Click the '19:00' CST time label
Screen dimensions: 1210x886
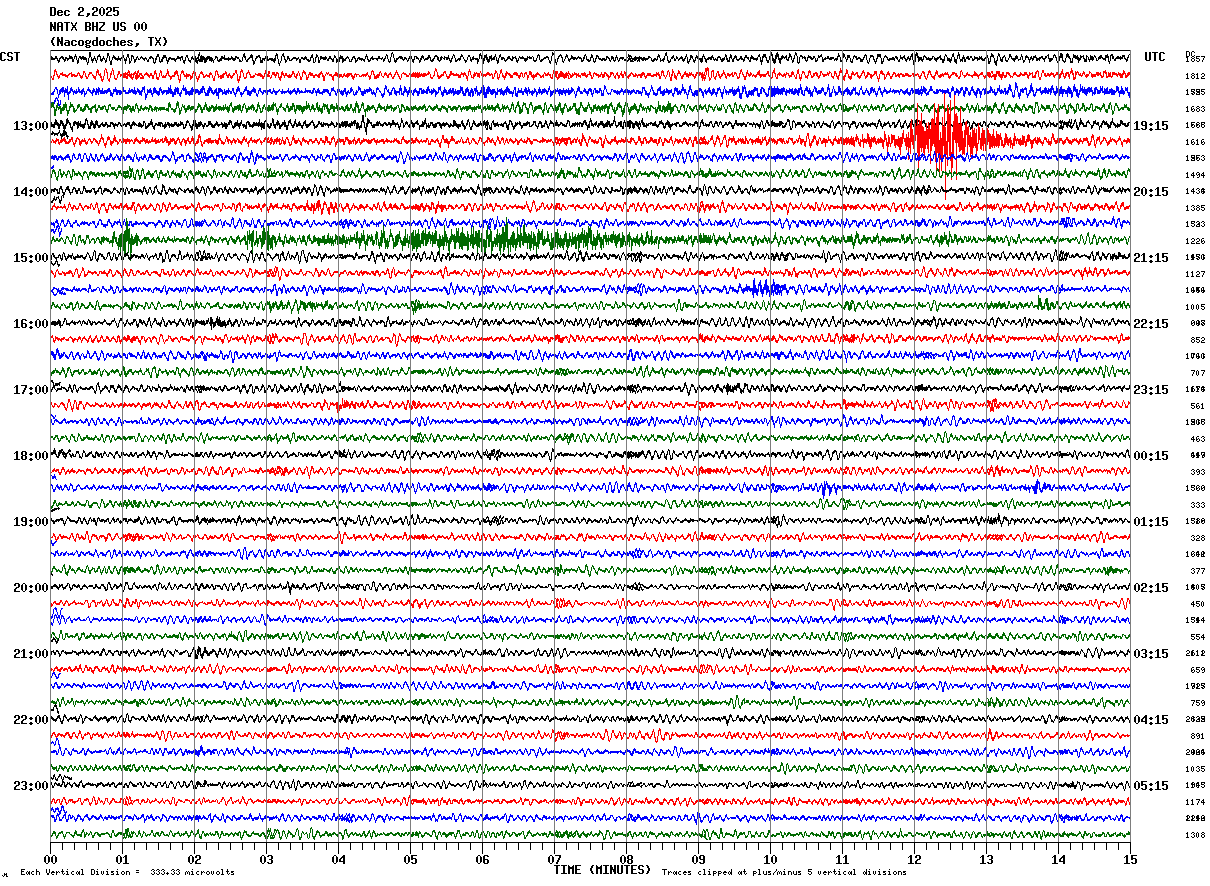[x=31, y=522]
